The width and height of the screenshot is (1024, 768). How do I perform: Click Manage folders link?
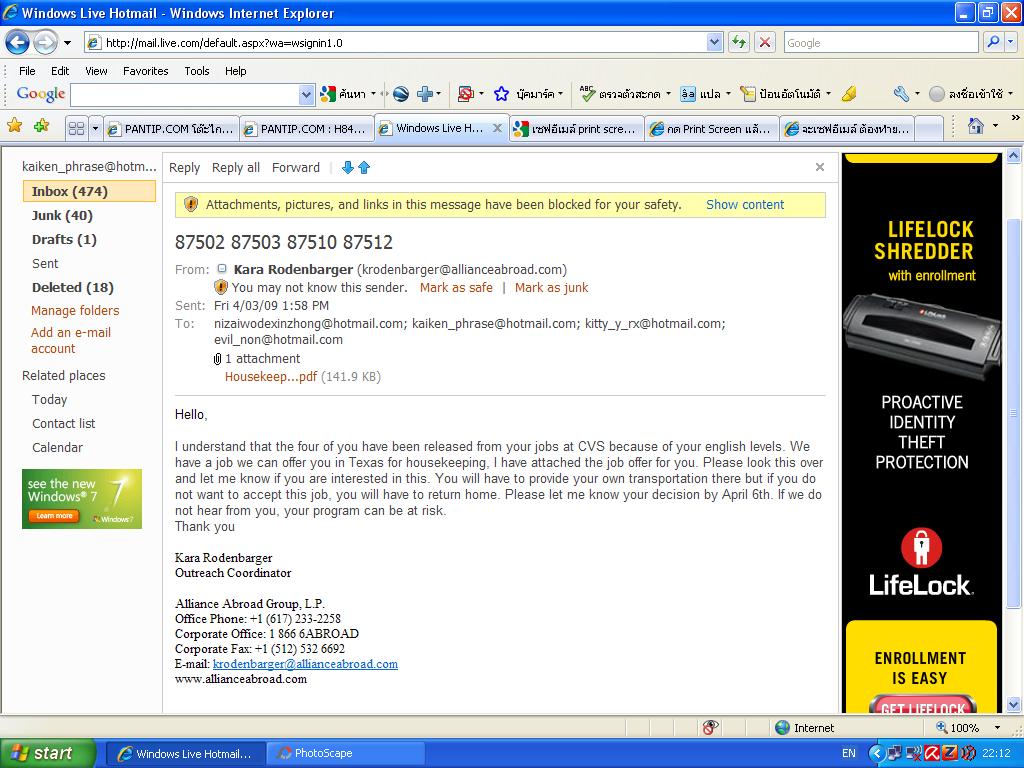(x=75, y=310)
